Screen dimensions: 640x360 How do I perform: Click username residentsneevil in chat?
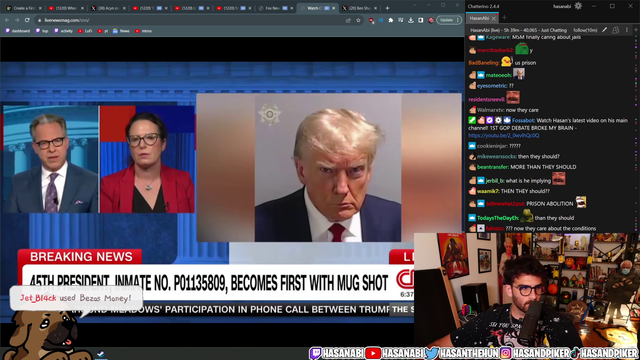click(x=487, y=100)
